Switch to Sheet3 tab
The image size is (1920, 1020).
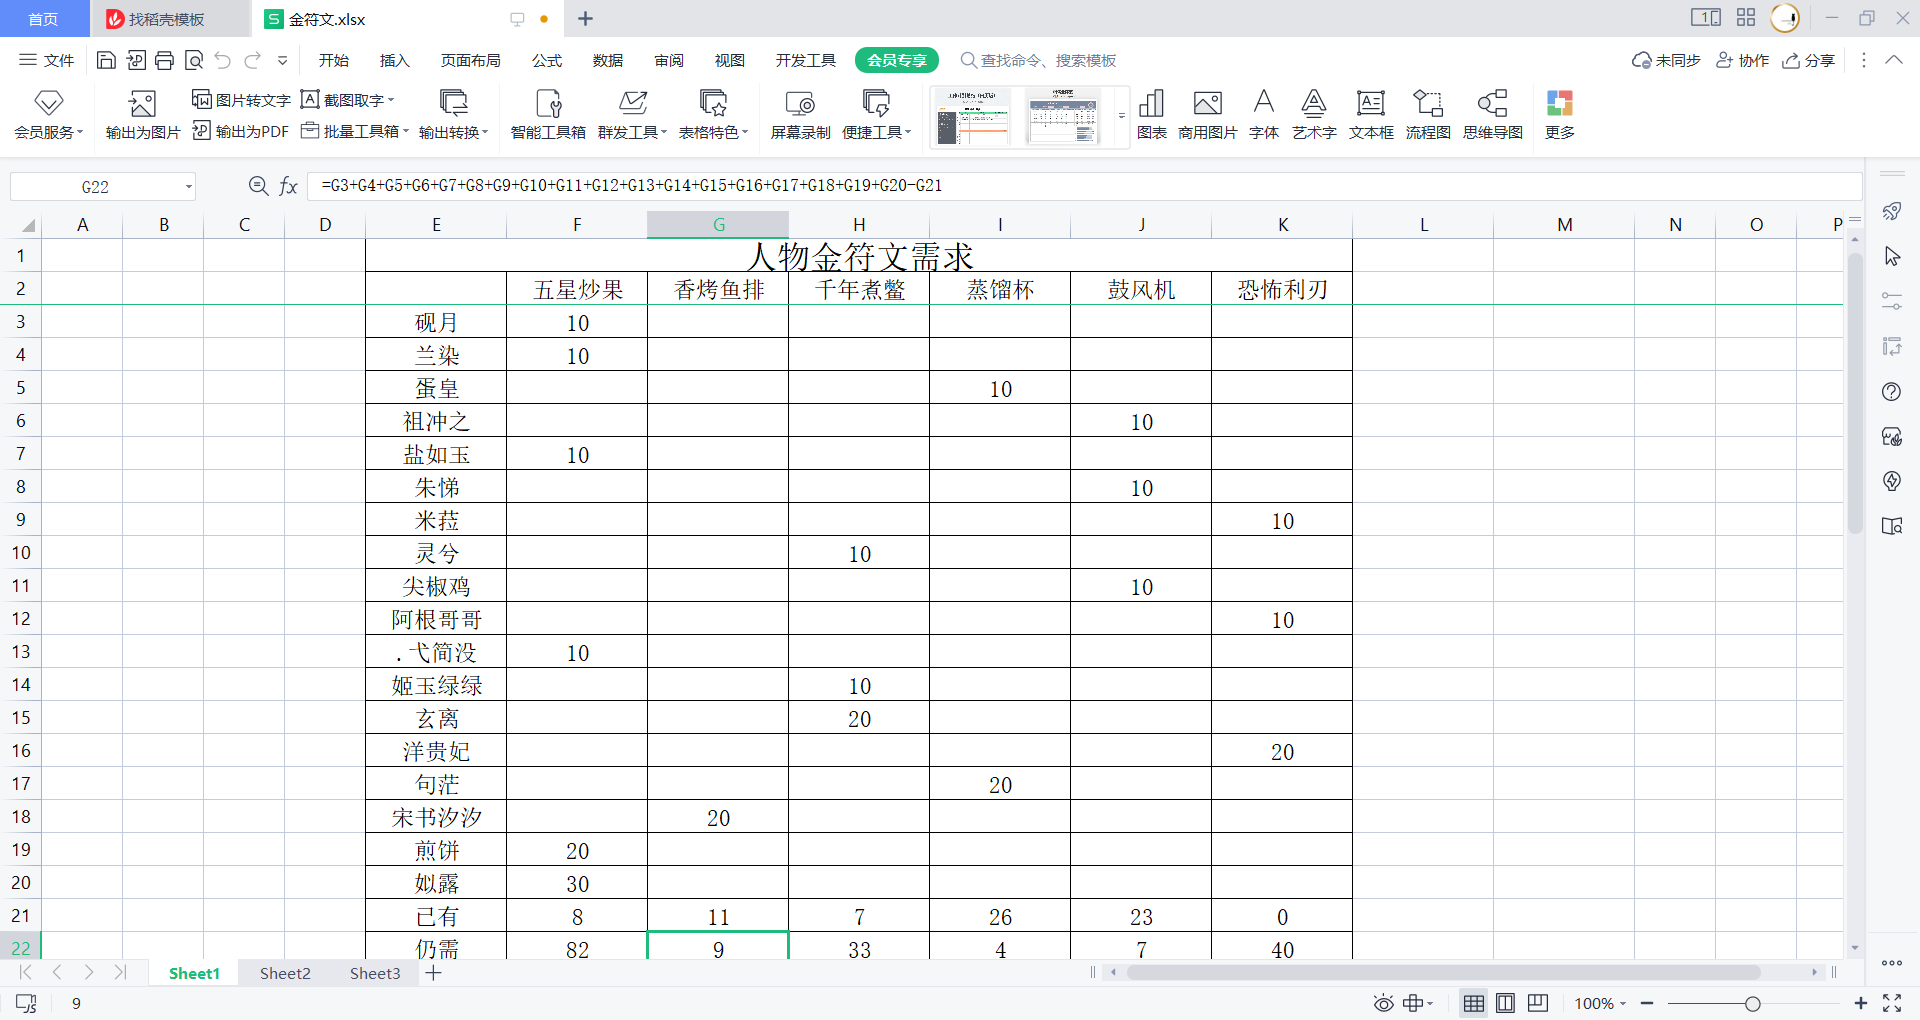[375, 973]
